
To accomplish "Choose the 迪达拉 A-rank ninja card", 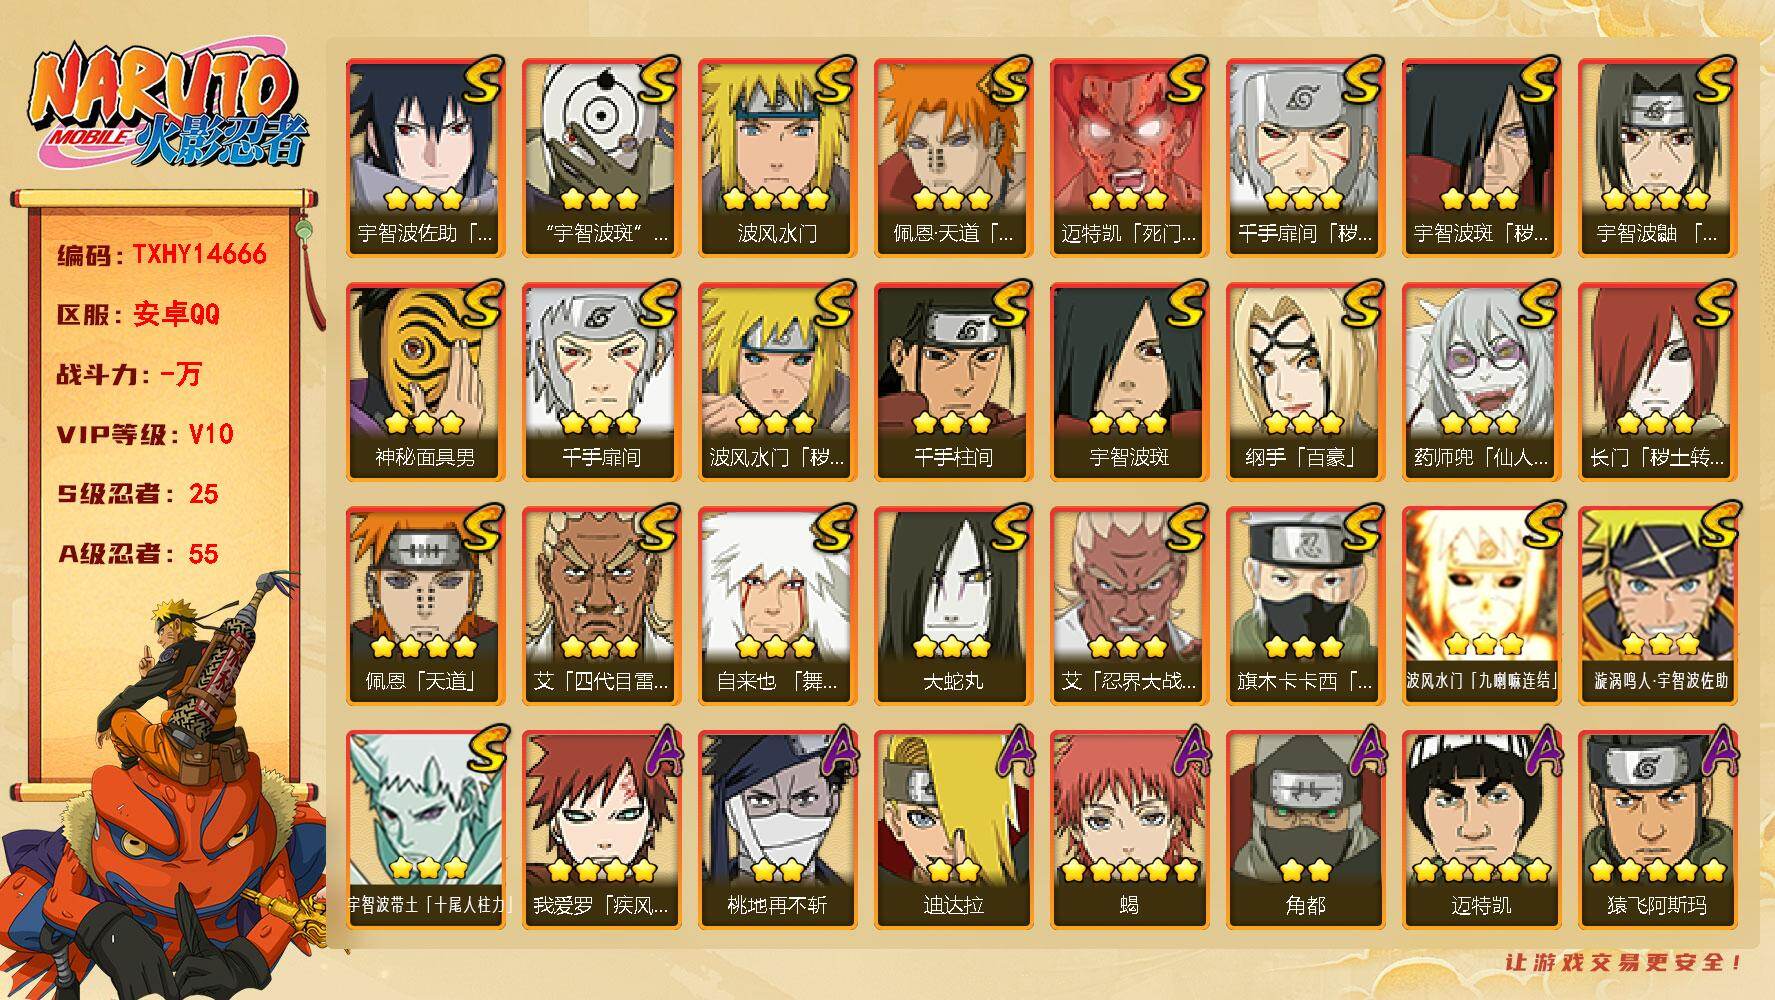I will pos(953,829).
